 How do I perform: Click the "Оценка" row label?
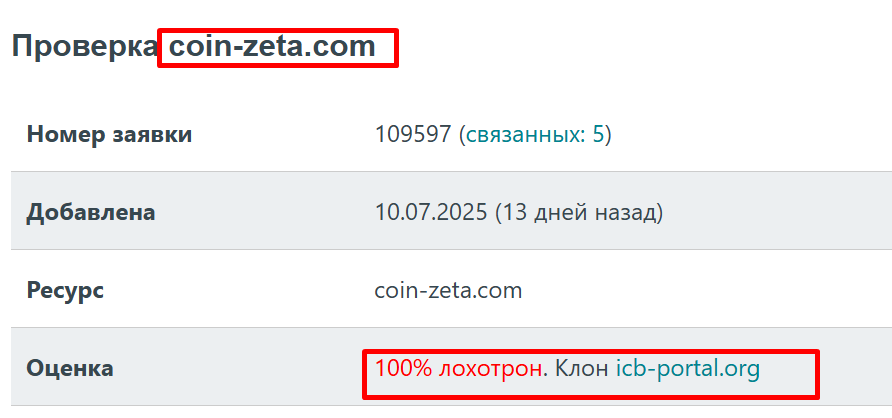tap(70, 369)
